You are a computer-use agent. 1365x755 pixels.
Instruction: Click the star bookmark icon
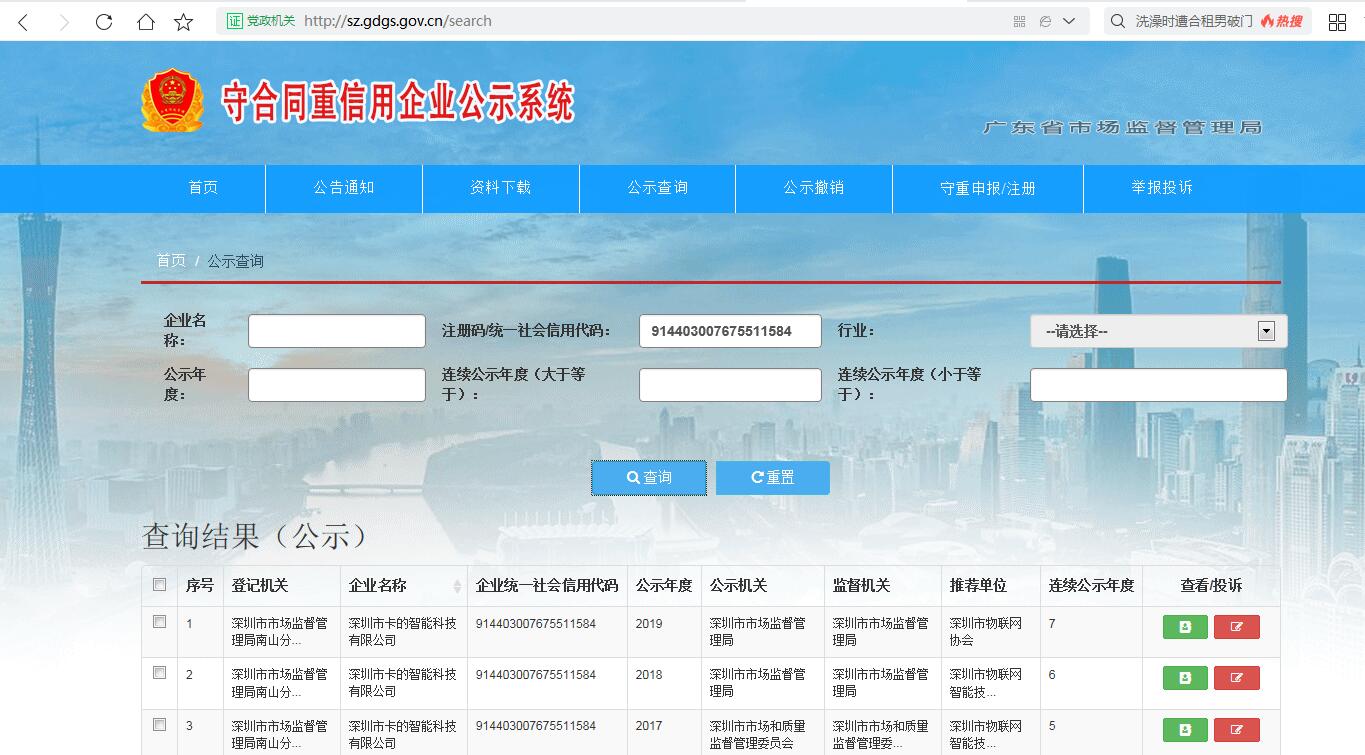pos(183,20)
